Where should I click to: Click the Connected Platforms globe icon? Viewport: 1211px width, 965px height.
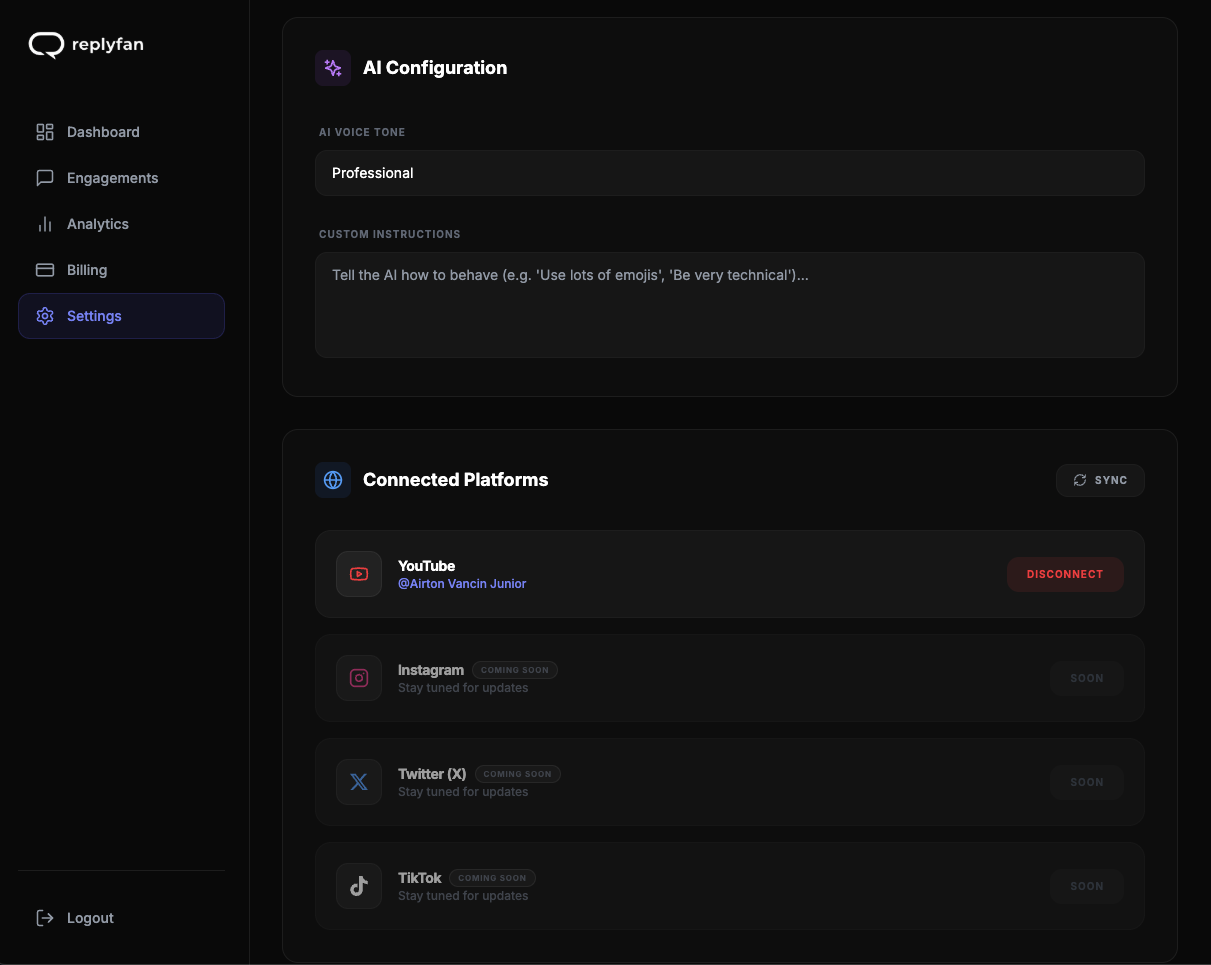click(x=333, y=480)
